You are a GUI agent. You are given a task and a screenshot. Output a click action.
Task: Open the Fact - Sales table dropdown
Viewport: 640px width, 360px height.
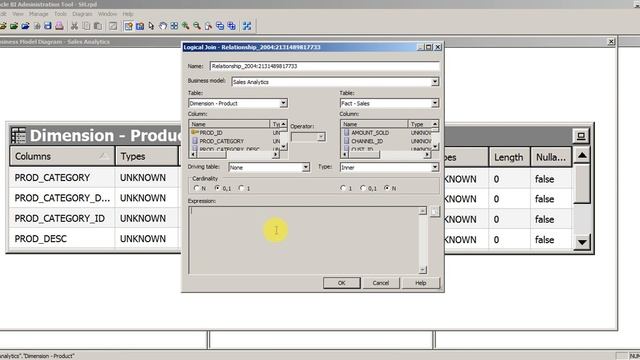pos(435,103)
